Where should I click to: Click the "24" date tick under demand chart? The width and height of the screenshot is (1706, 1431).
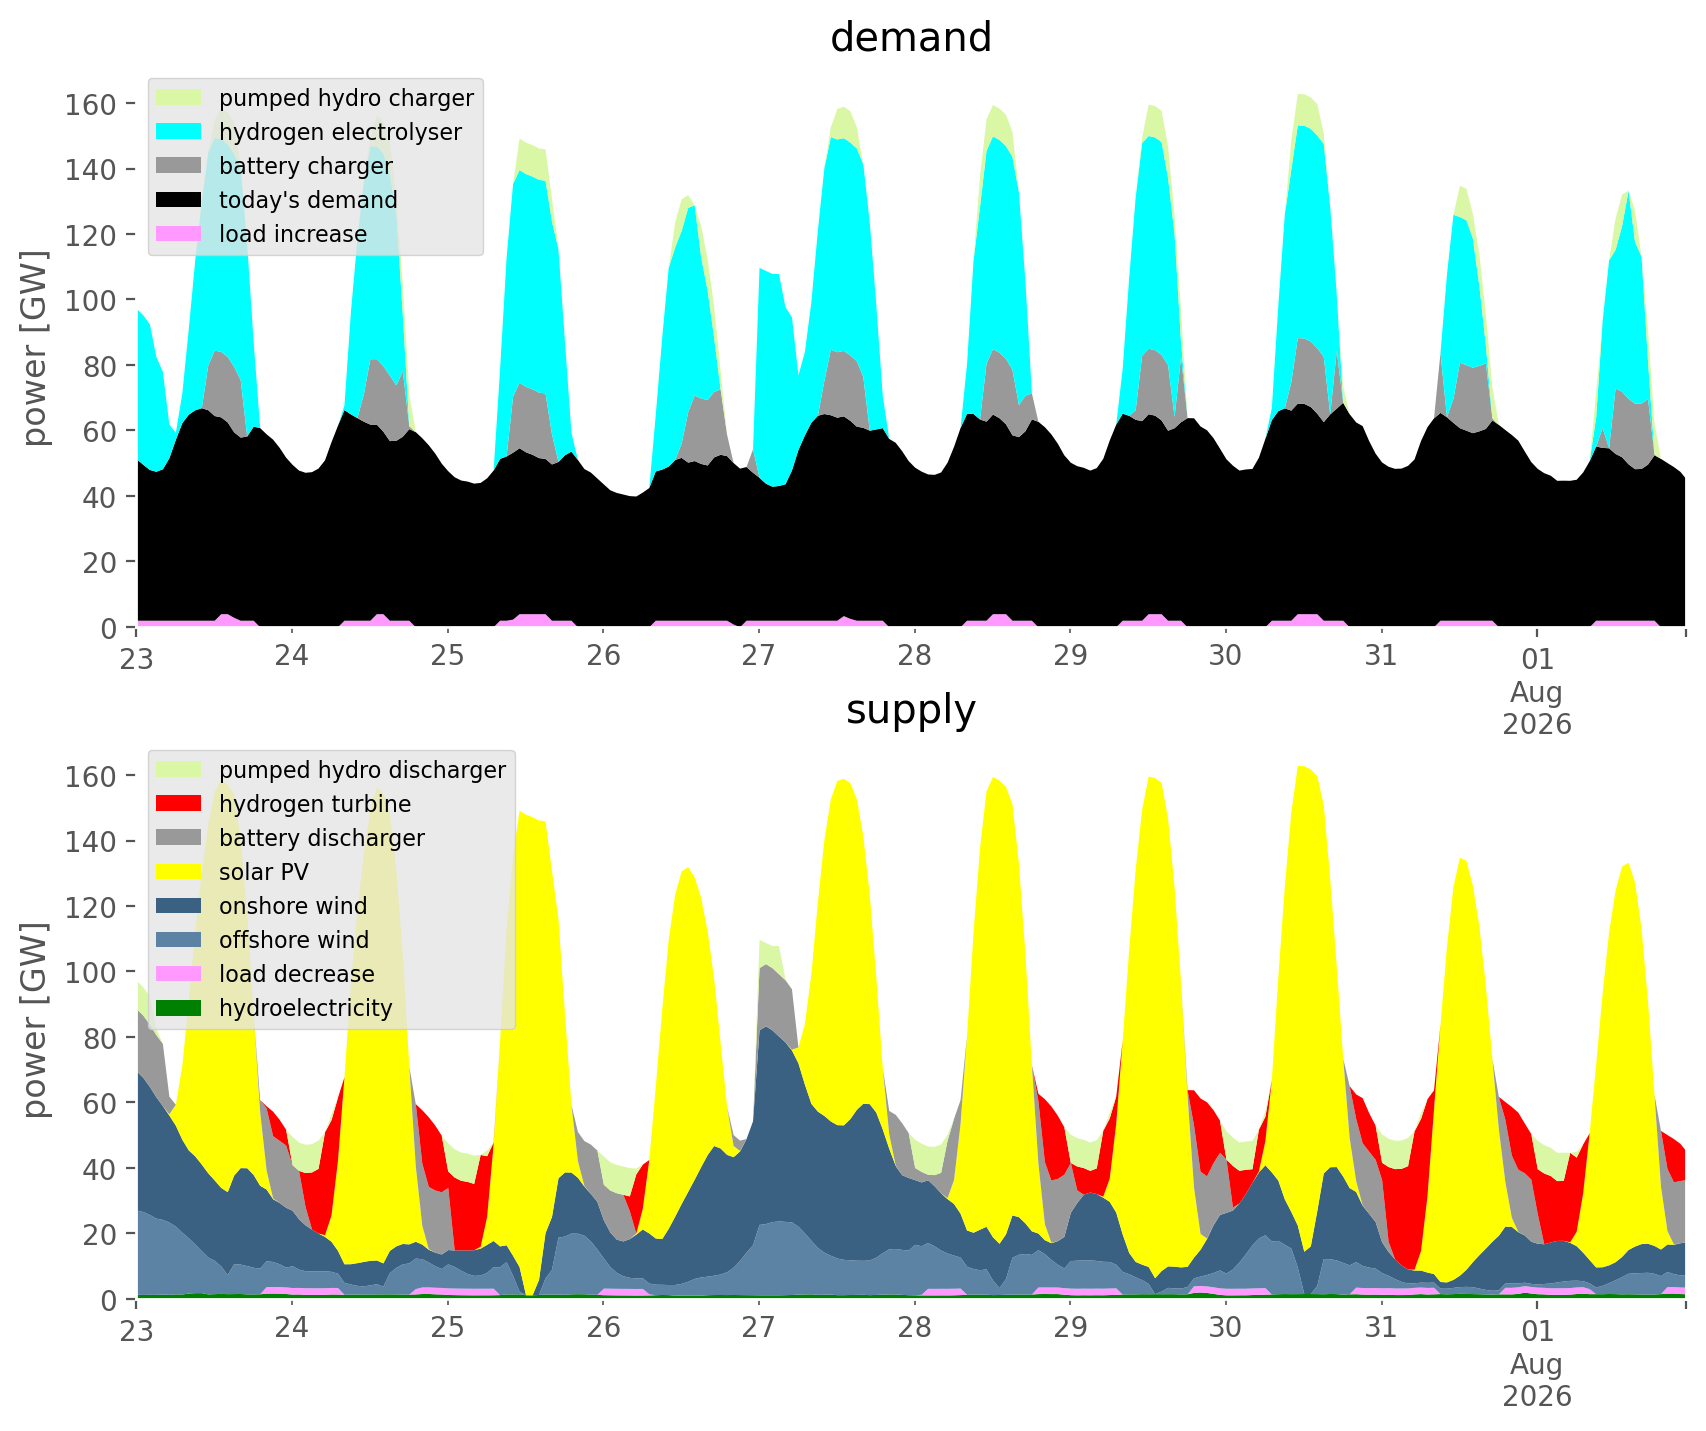[292, 656]
